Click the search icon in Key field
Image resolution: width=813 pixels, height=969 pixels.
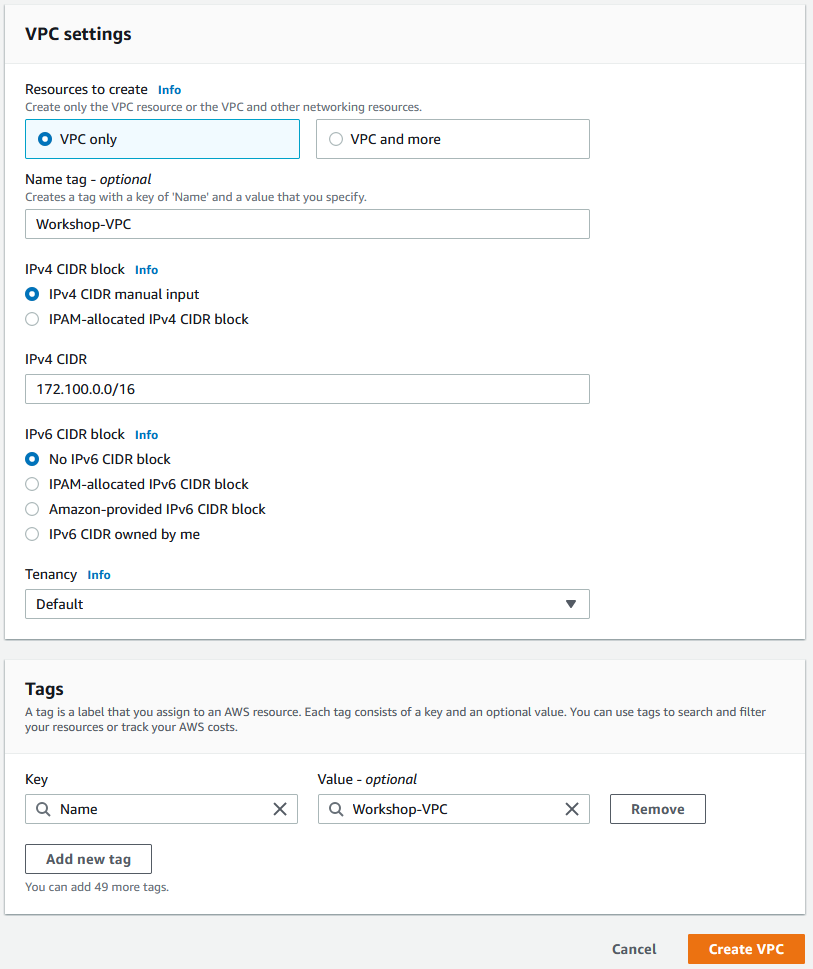coord(43,809)
